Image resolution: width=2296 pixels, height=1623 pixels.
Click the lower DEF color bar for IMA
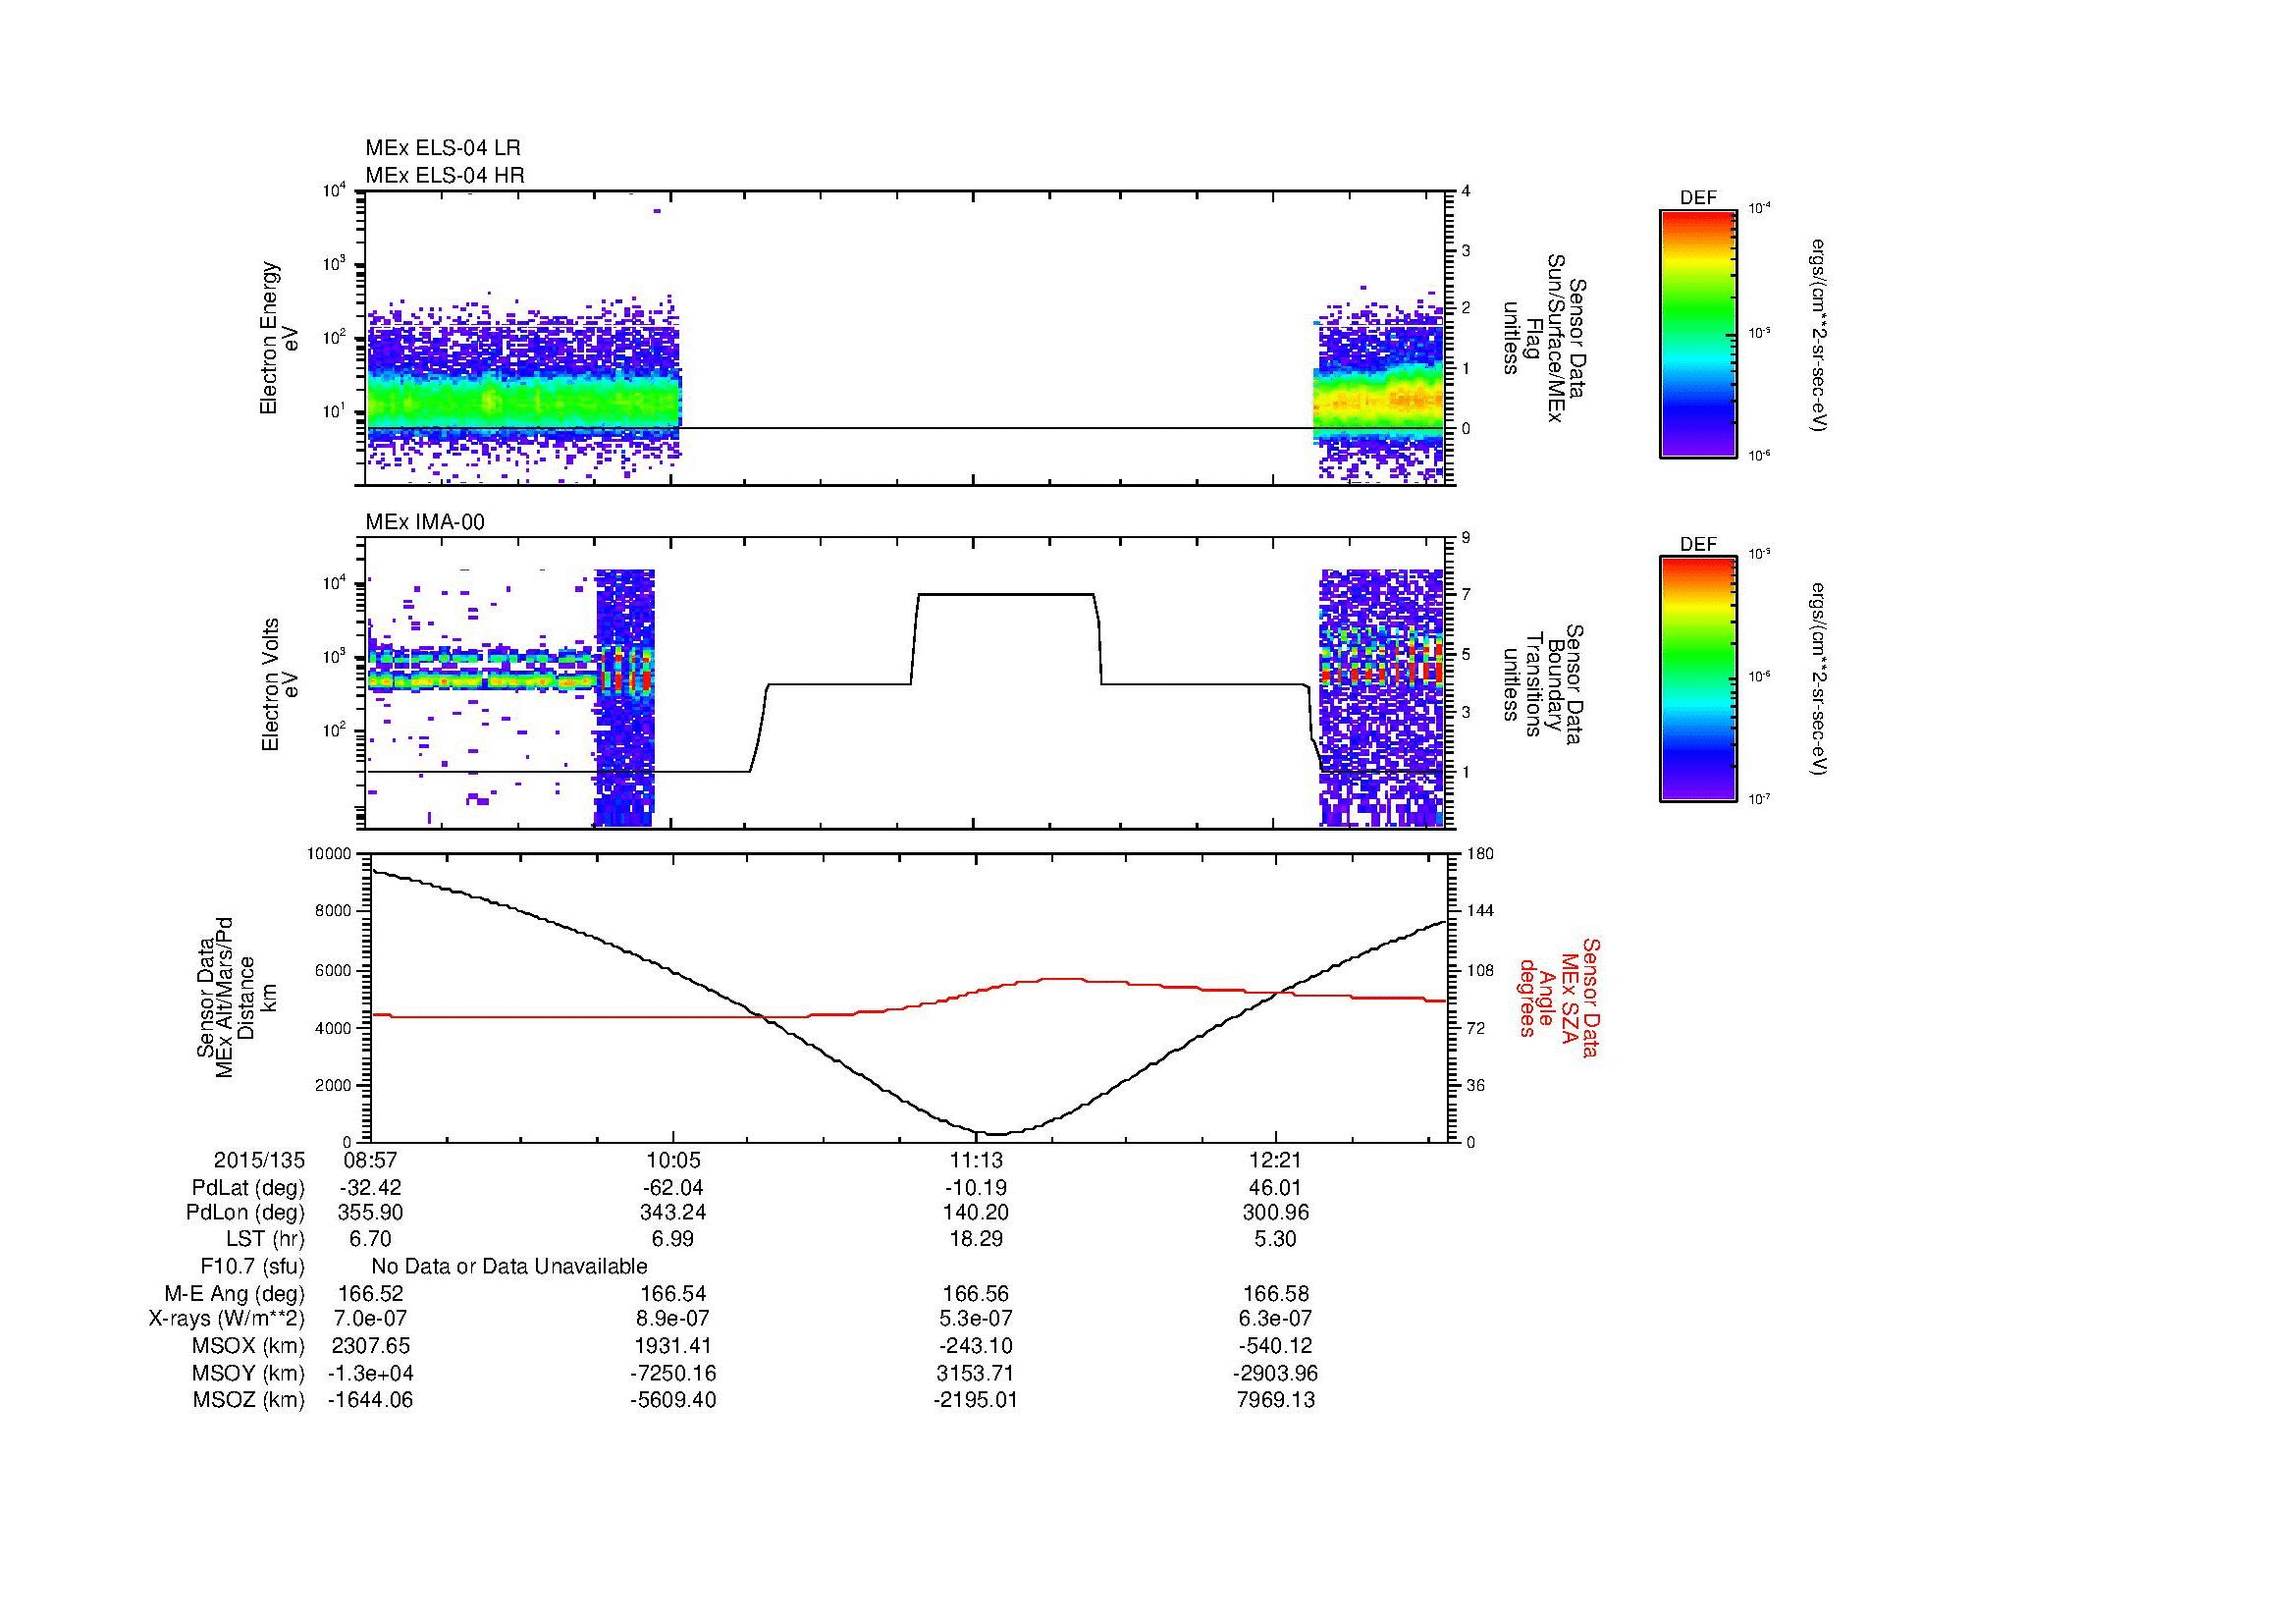pyautogui.click(x=1698, y=679)
